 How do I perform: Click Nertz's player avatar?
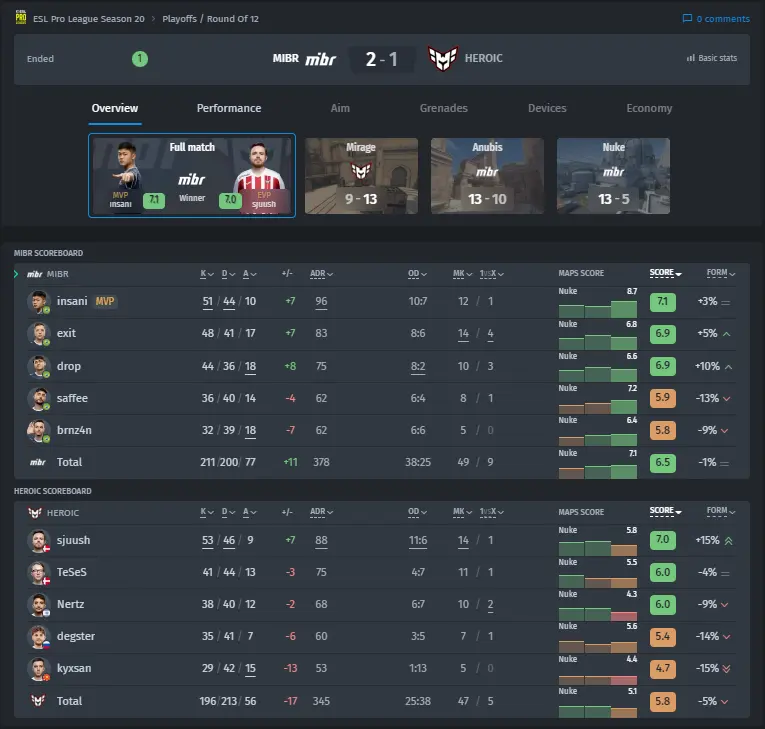pos(39,605)
